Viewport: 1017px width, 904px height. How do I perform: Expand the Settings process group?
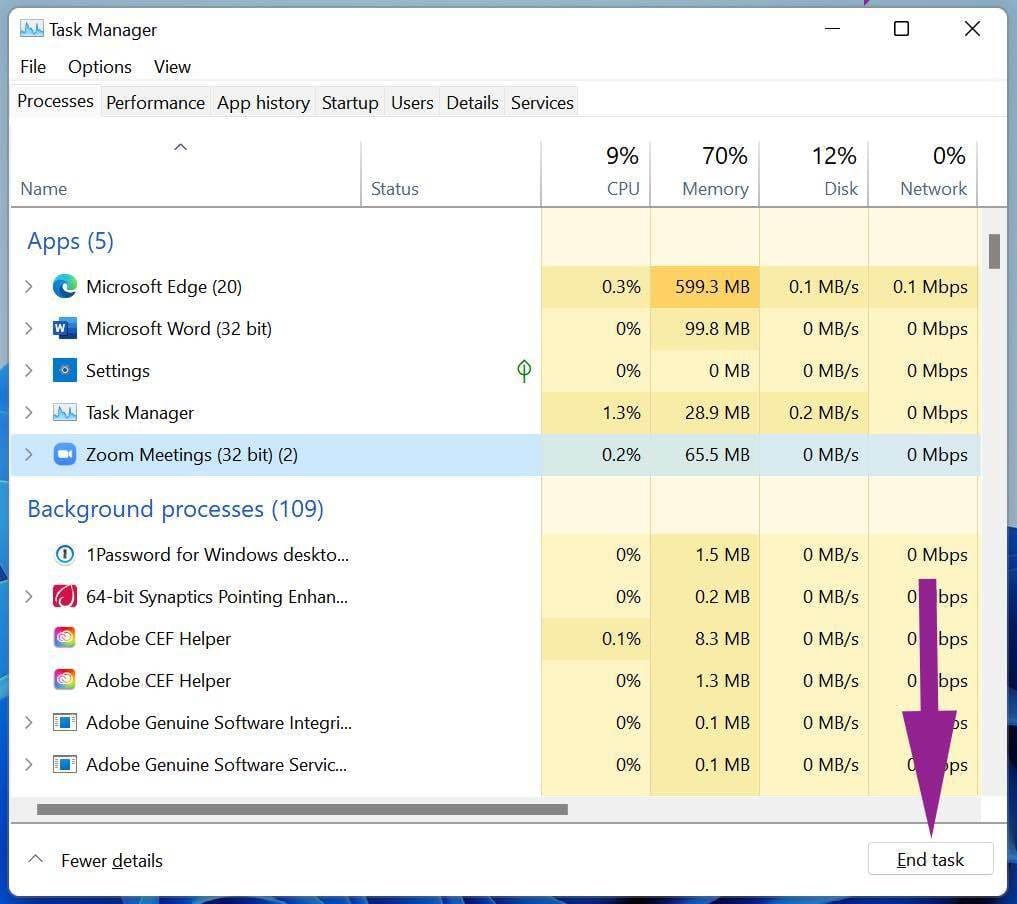click(x=29, y=370)
